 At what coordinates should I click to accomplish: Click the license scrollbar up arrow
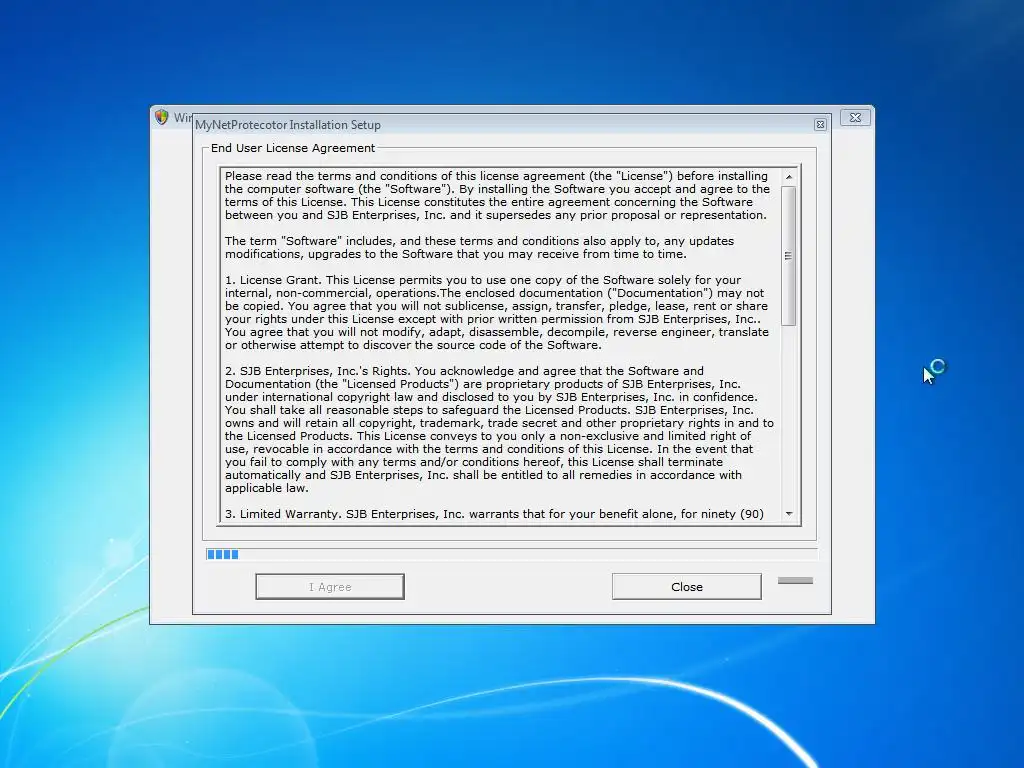click(789, 177)
